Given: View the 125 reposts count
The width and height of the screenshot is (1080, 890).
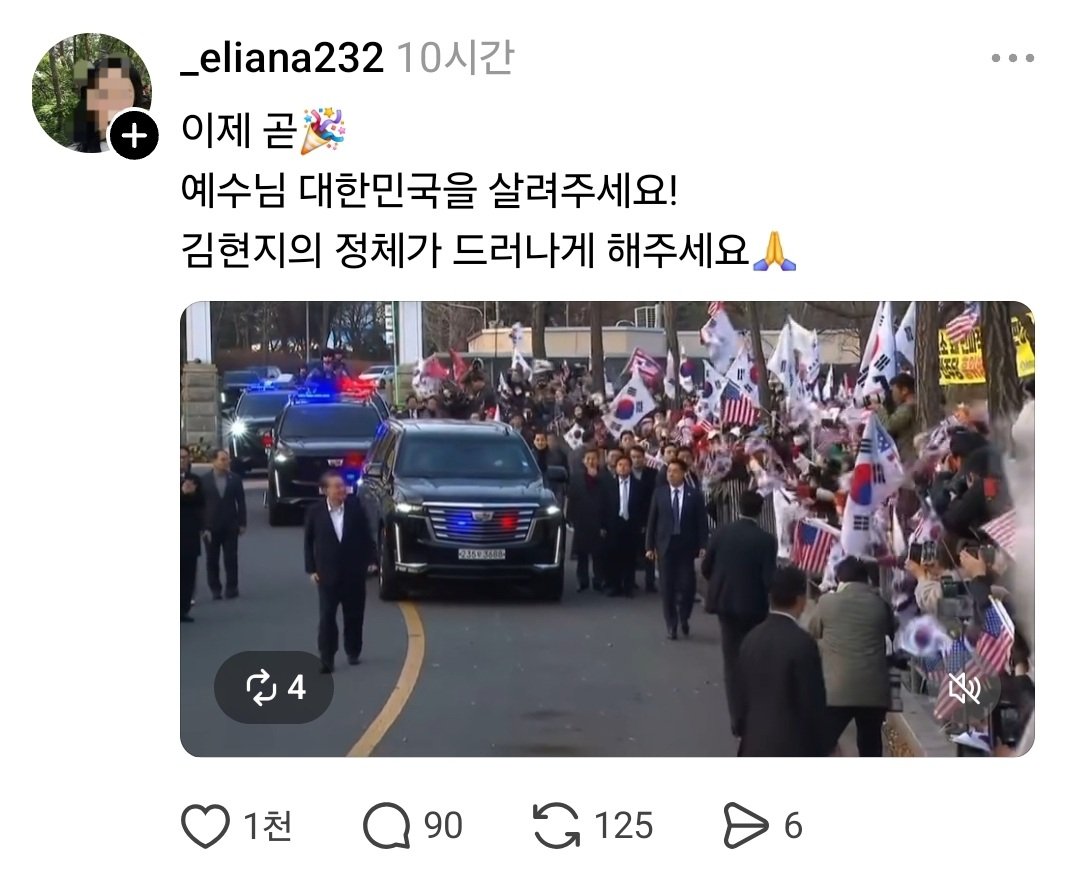Looking at the screenshot, I should click(623, 825).
